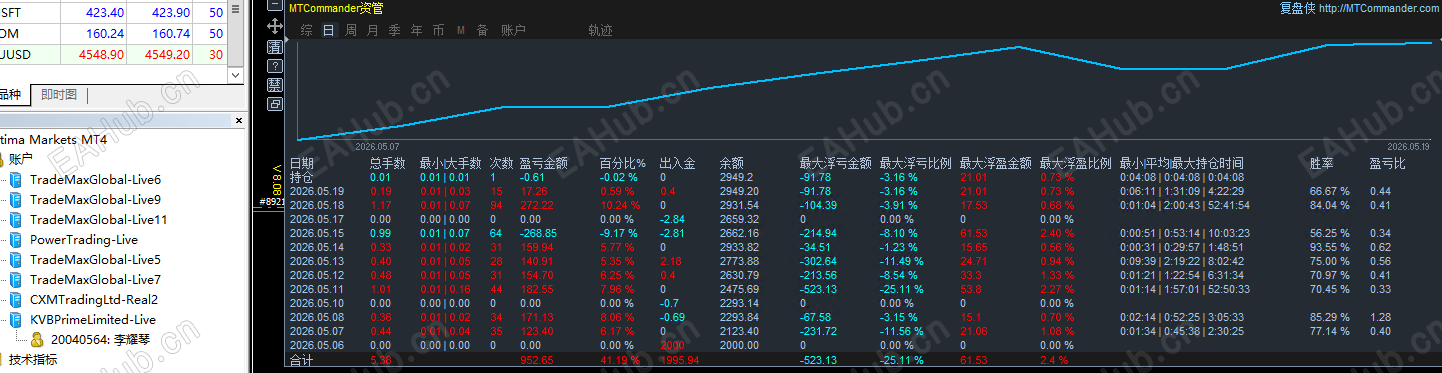The height and width of the screenshot is (373, 1442).
Task: Click the Market Watch scrollbar down arrow
Action: [x=236, y=75]
